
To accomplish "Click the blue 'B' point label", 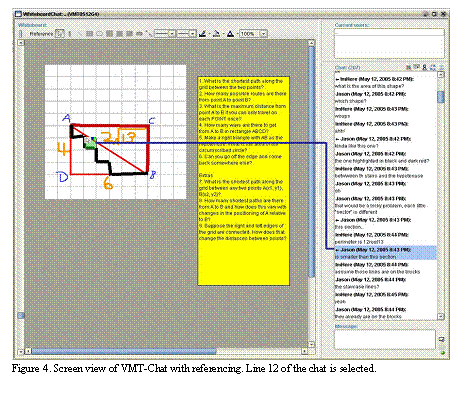I will click(x=152, y=175).
